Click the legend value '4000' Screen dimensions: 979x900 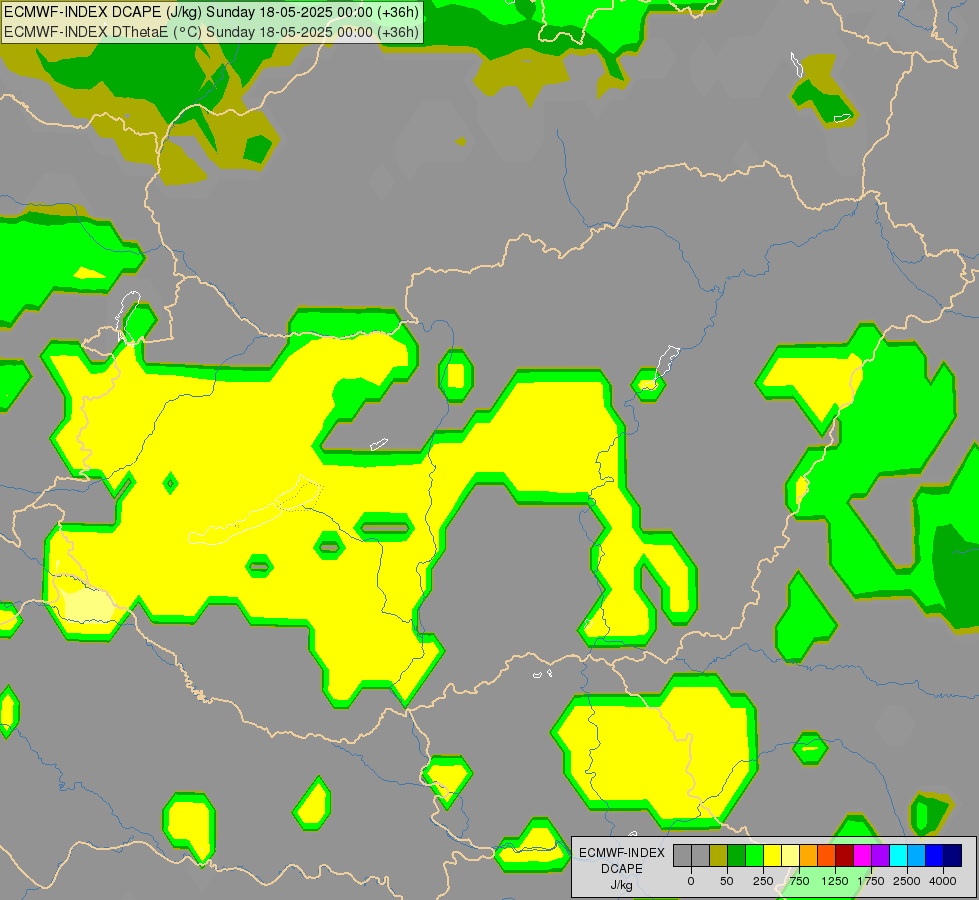[x=943, y=881]
